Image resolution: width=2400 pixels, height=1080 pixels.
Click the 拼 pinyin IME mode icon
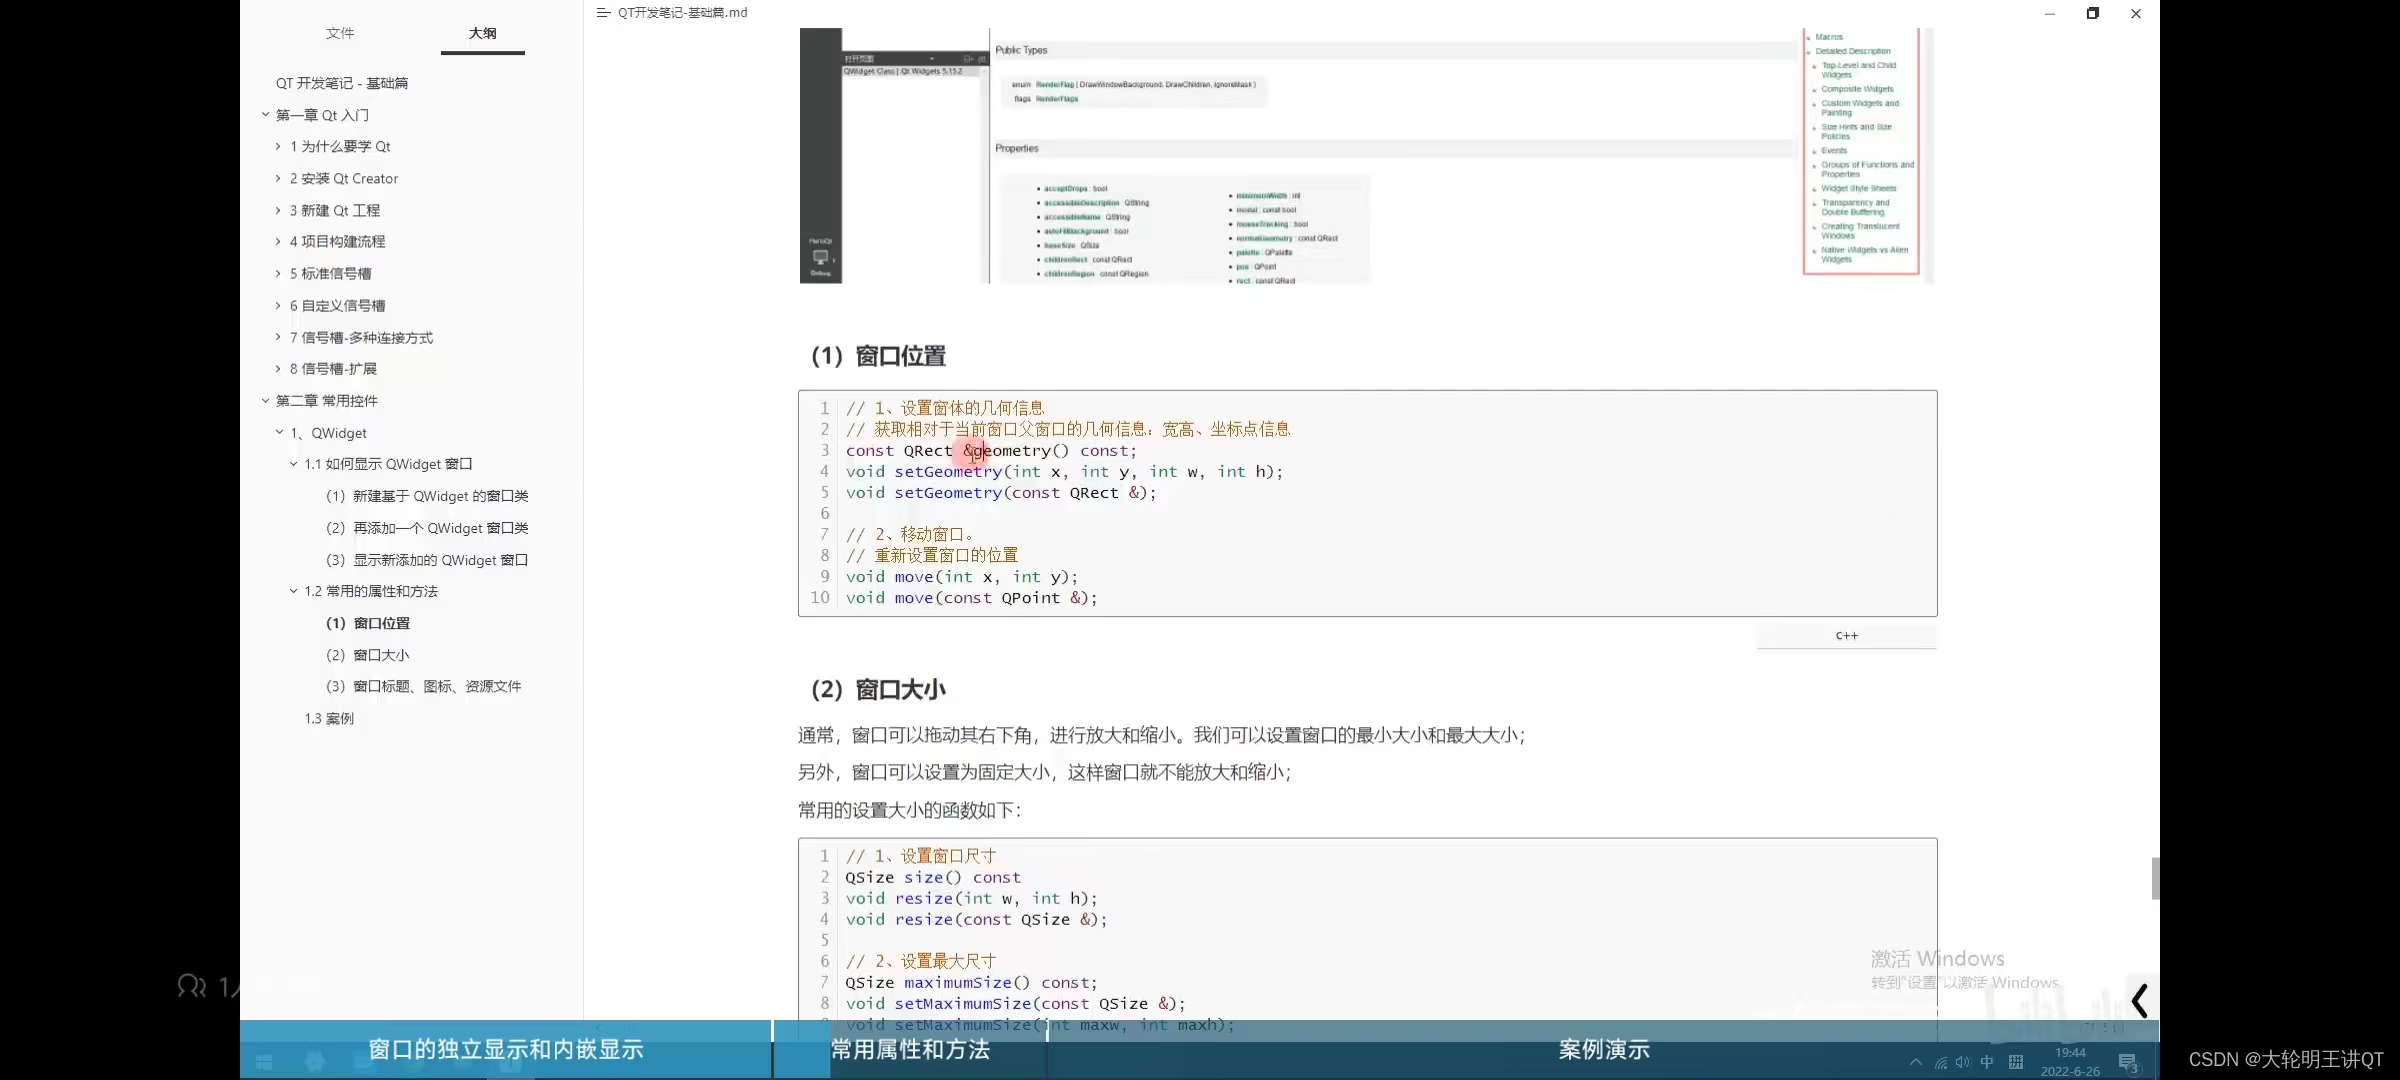coord(2016,1062)
